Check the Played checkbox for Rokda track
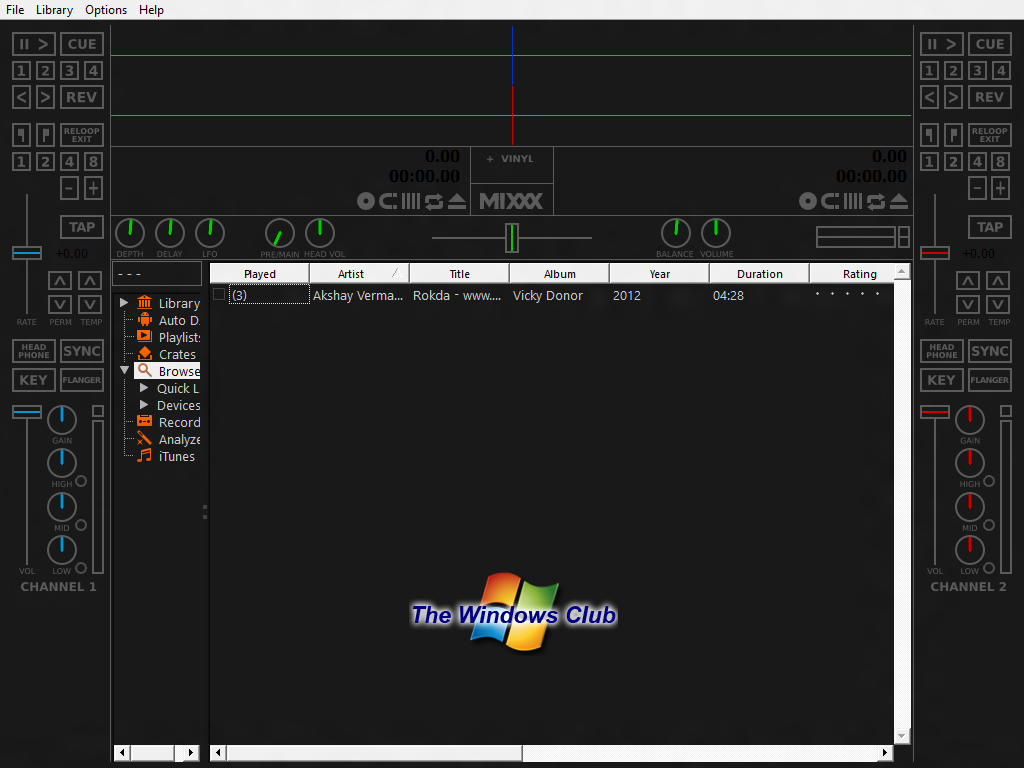1024x768 pixels. point(219,295)
